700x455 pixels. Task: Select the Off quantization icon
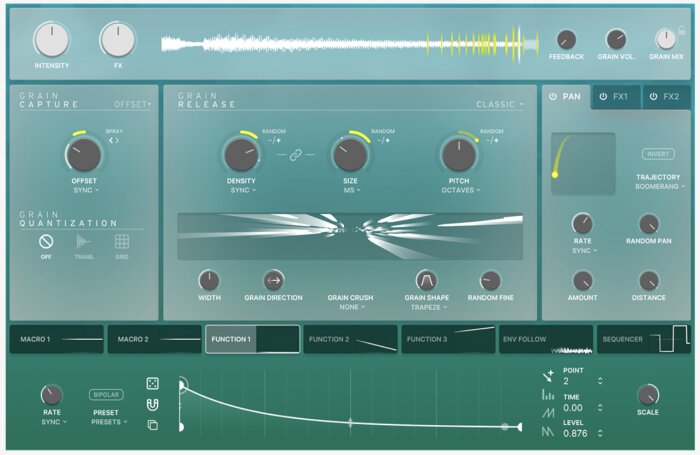[x=46, y=242]
